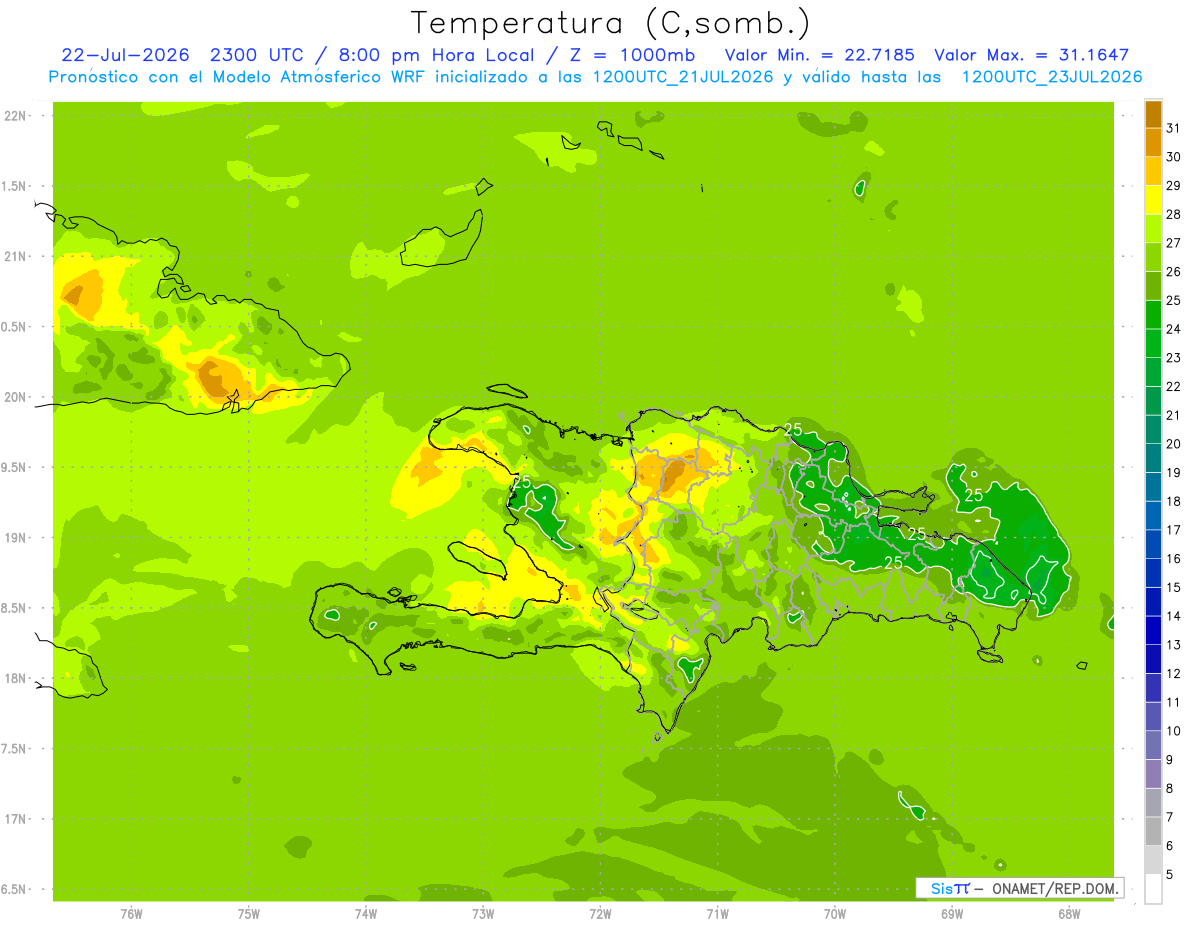This screenshot has height=927, width=1200.
Task: Click the yellow legend swatch between 28 and 29
Action: (x=1153, y=199)
